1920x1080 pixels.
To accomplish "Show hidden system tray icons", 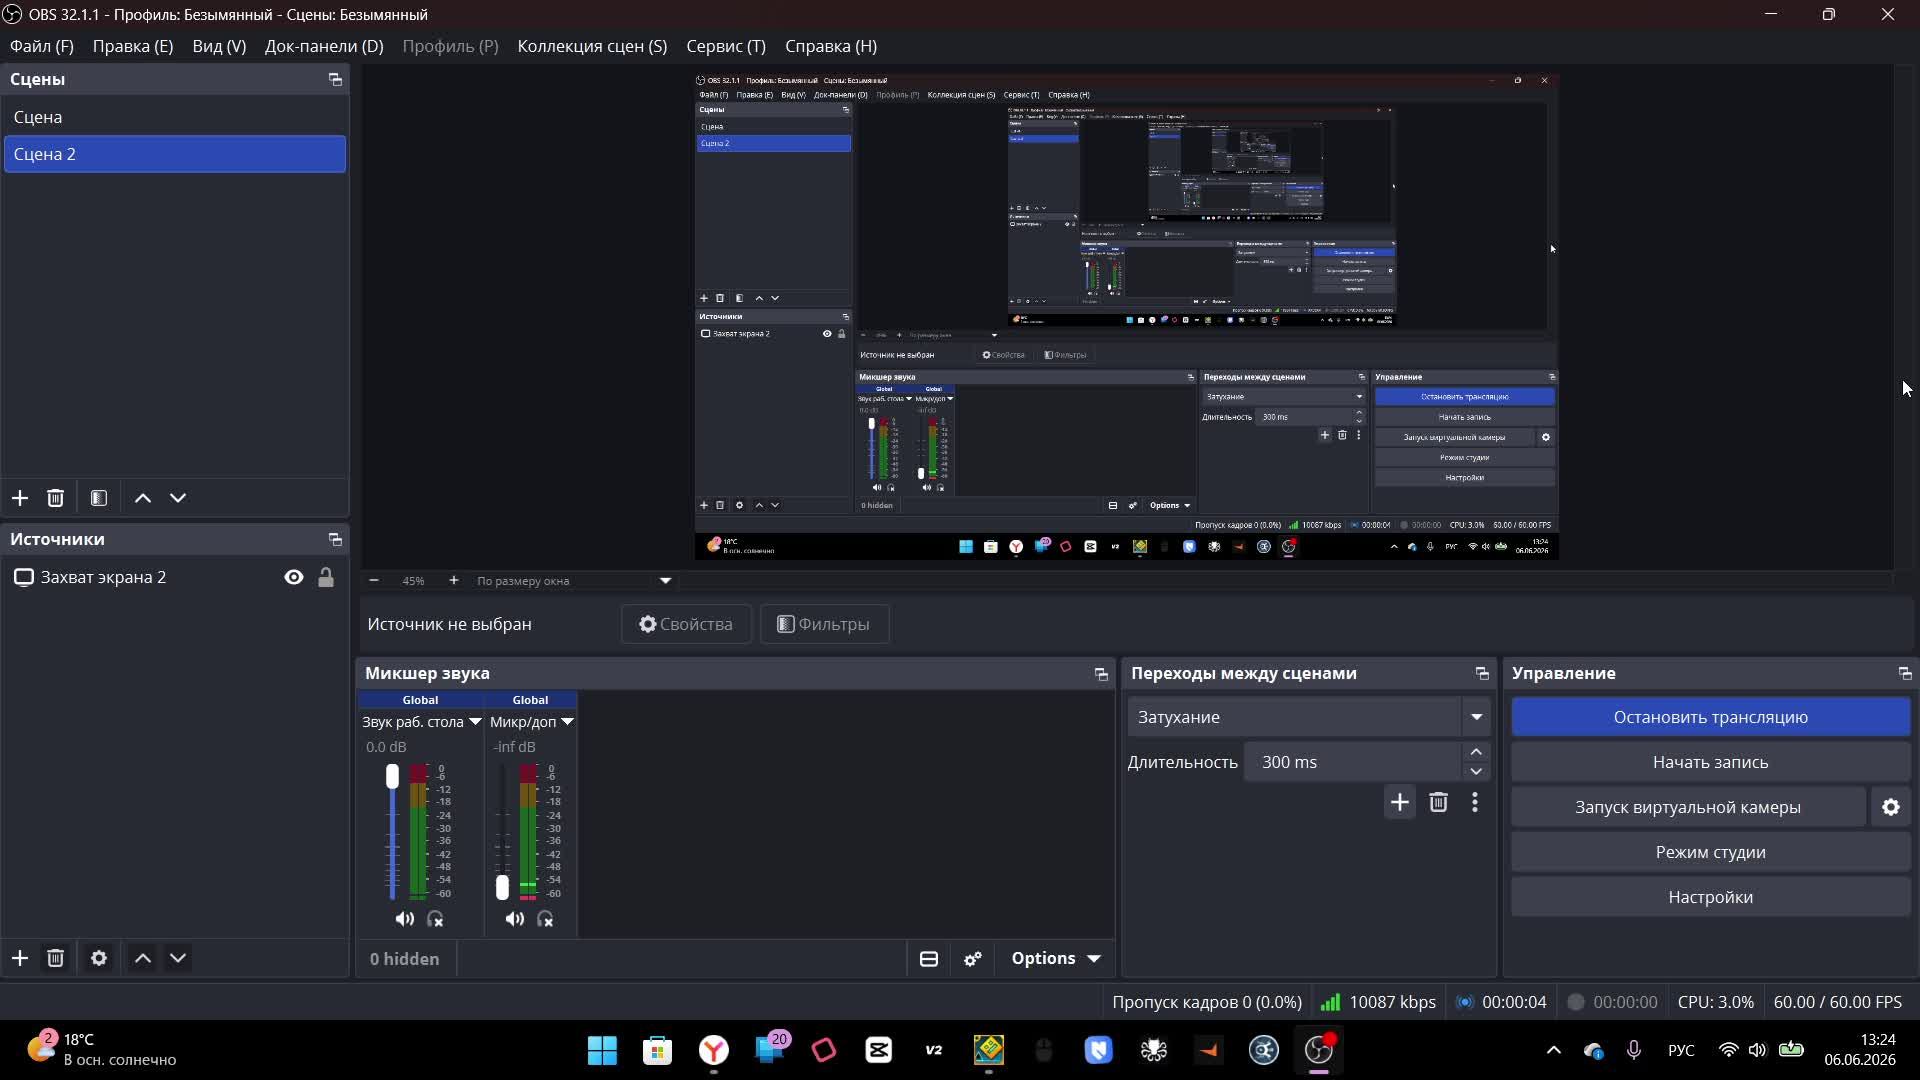I will point(1554,1050).
